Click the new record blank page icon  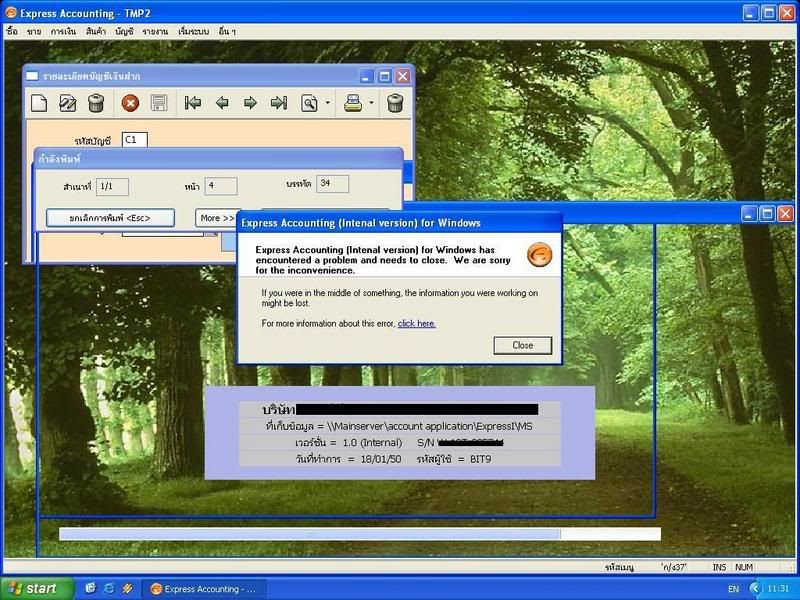39,103
